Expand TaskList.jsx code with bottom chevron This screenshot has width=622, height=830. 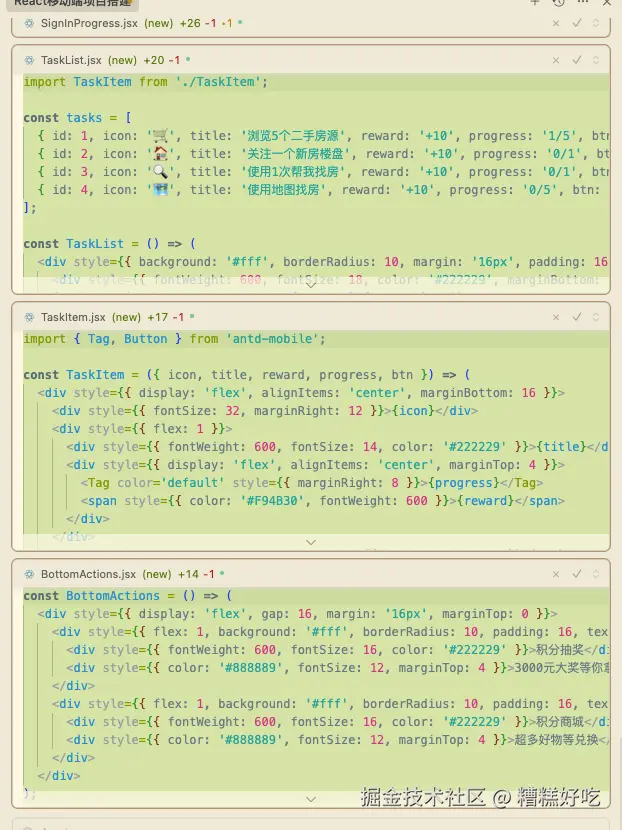(311, 285)
